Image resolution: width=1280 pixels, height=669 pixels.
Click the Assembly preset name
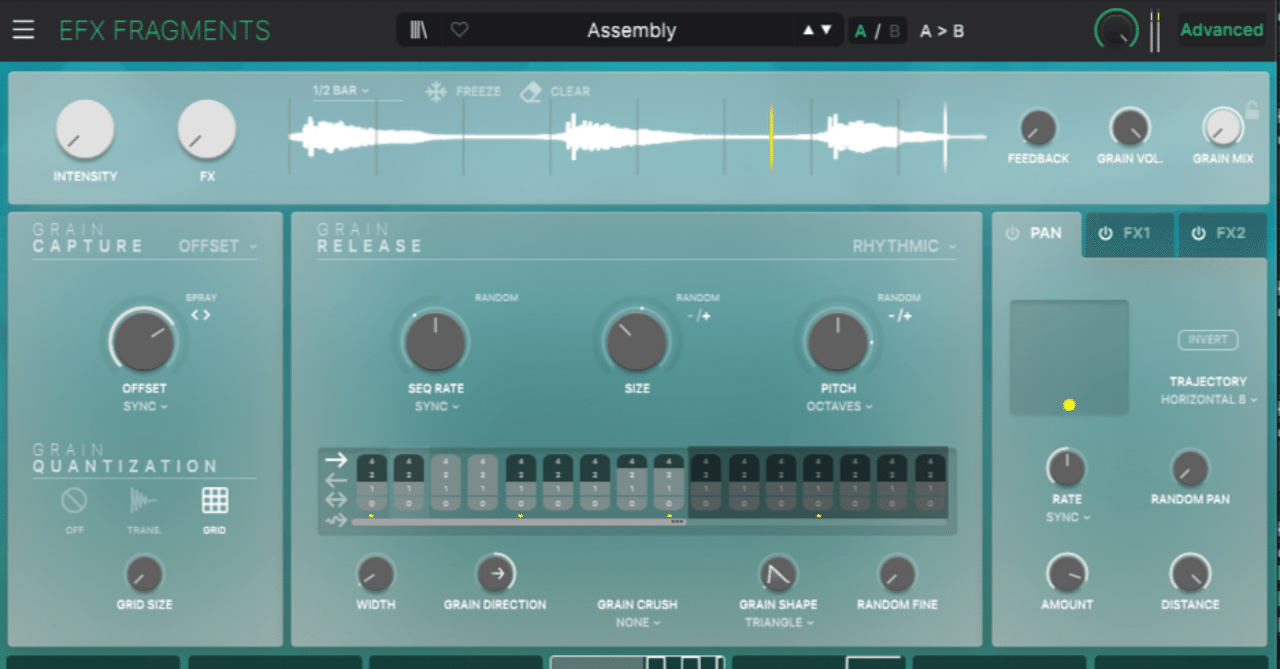(631, 31)
